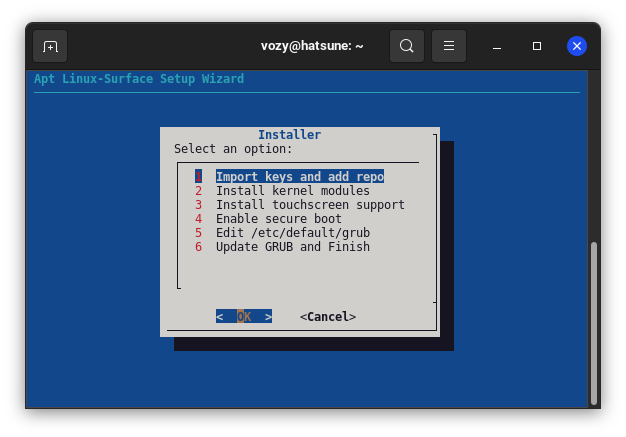Click the number 2 tag
Viewport: 626px width, 437px height.
[198, 191]
